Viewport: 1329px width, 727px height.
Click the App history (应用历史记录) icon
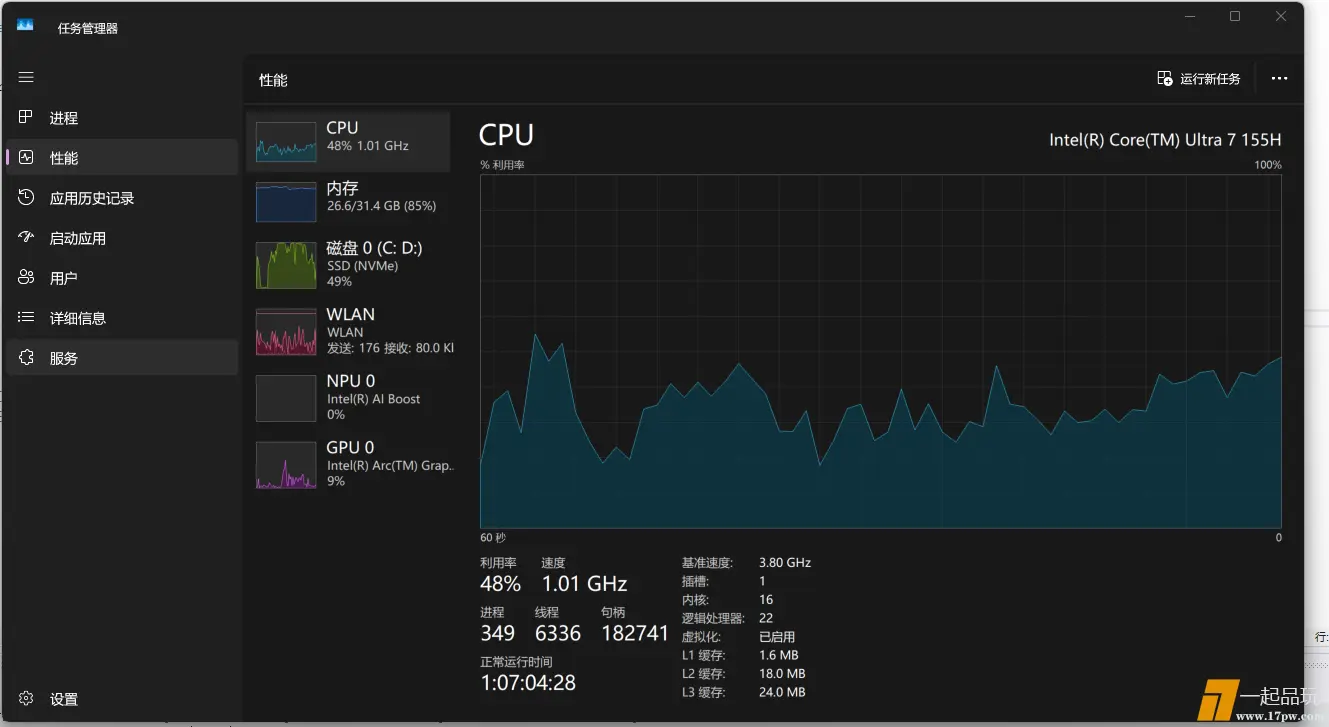pyautogui.click(x=26, y=197)
